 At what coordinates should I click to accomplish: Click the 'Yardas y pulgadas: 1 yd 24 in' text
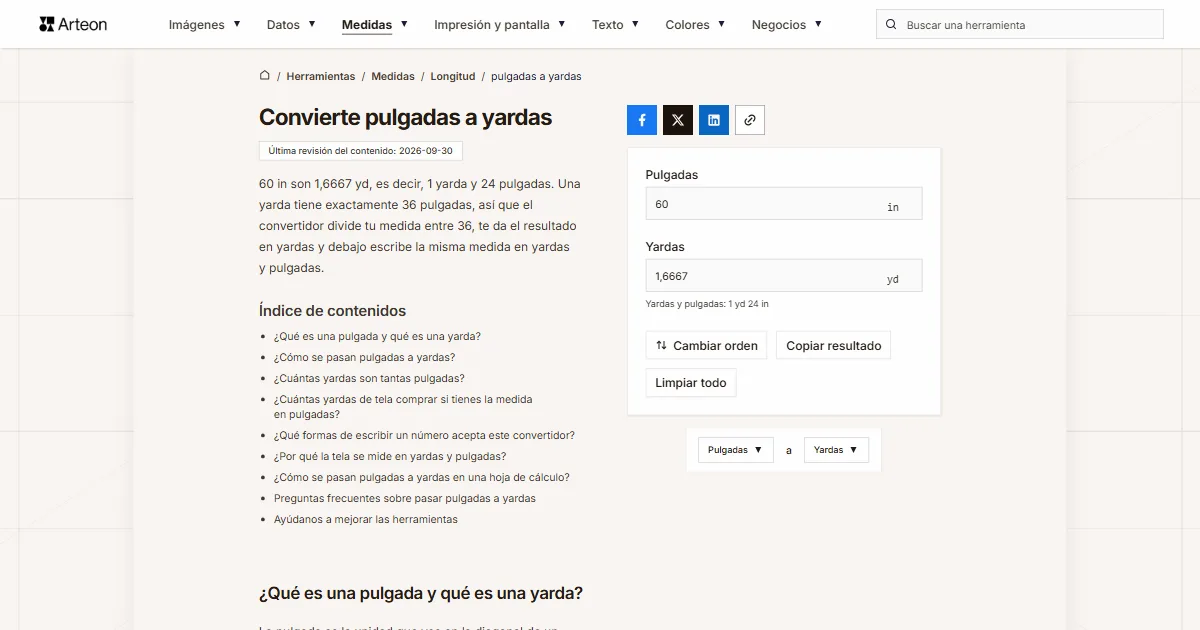pos(707,304)
